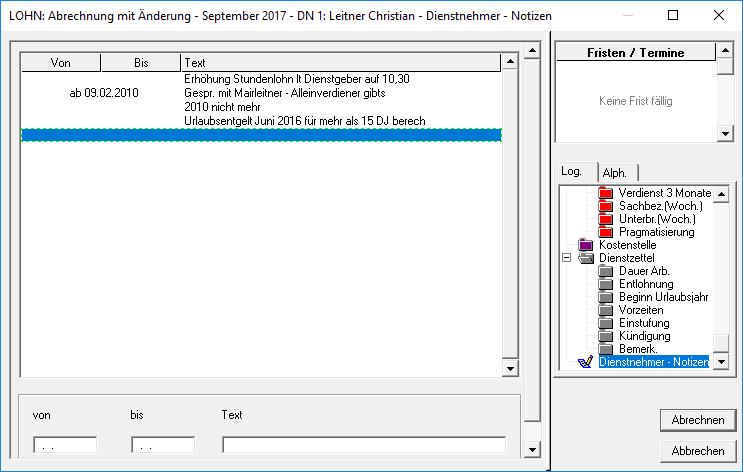Click the gray Entlohnung folder icon
The height and width of the screenshot is (472, 743).
(605, 284)
